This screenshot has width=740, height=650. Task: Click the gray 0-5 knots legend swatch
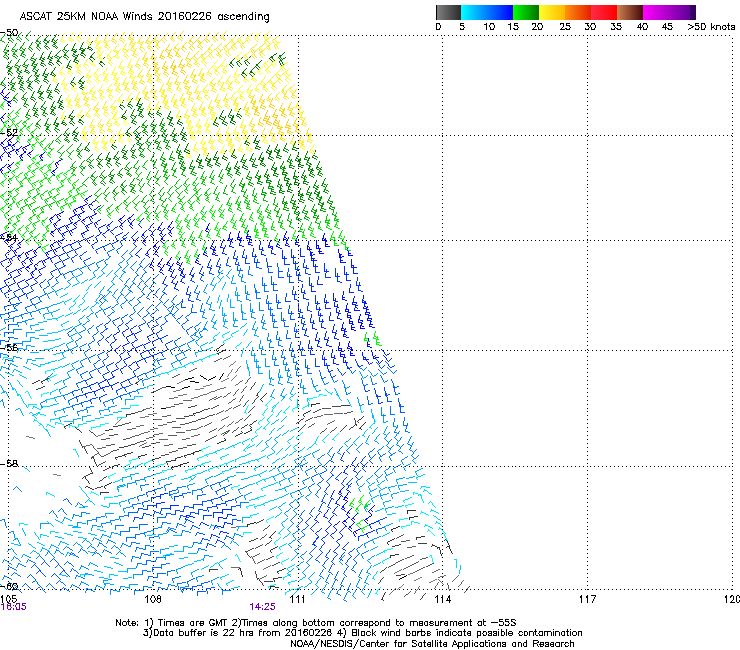point(448,12)
